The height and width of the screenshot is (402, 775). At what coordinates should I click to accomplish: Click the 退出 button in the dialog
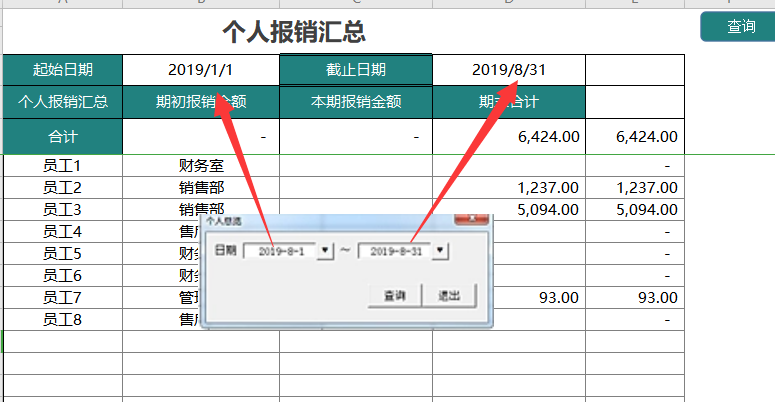[449, 296]
